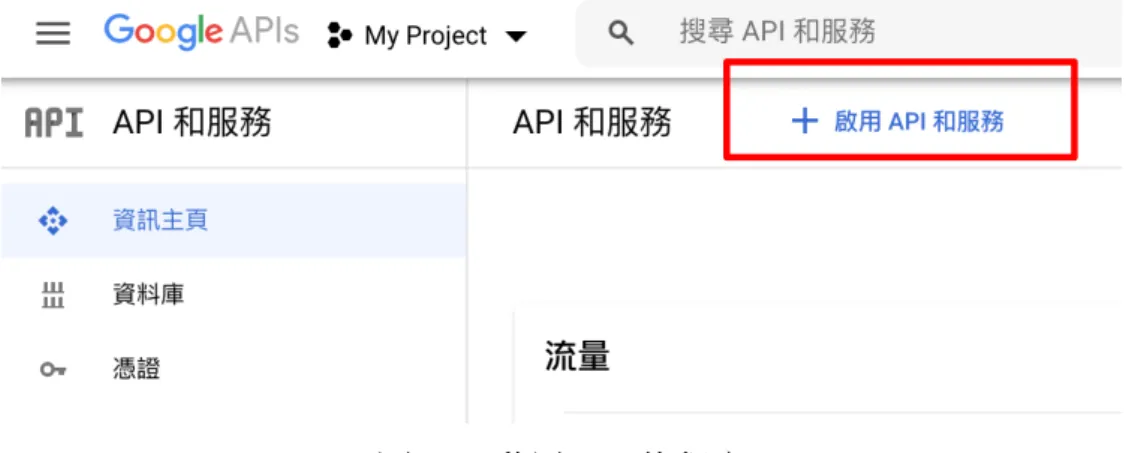Click the project hexagon dots icon
The height and width of the screenshot is (453, 1135).
coord(339,35)
